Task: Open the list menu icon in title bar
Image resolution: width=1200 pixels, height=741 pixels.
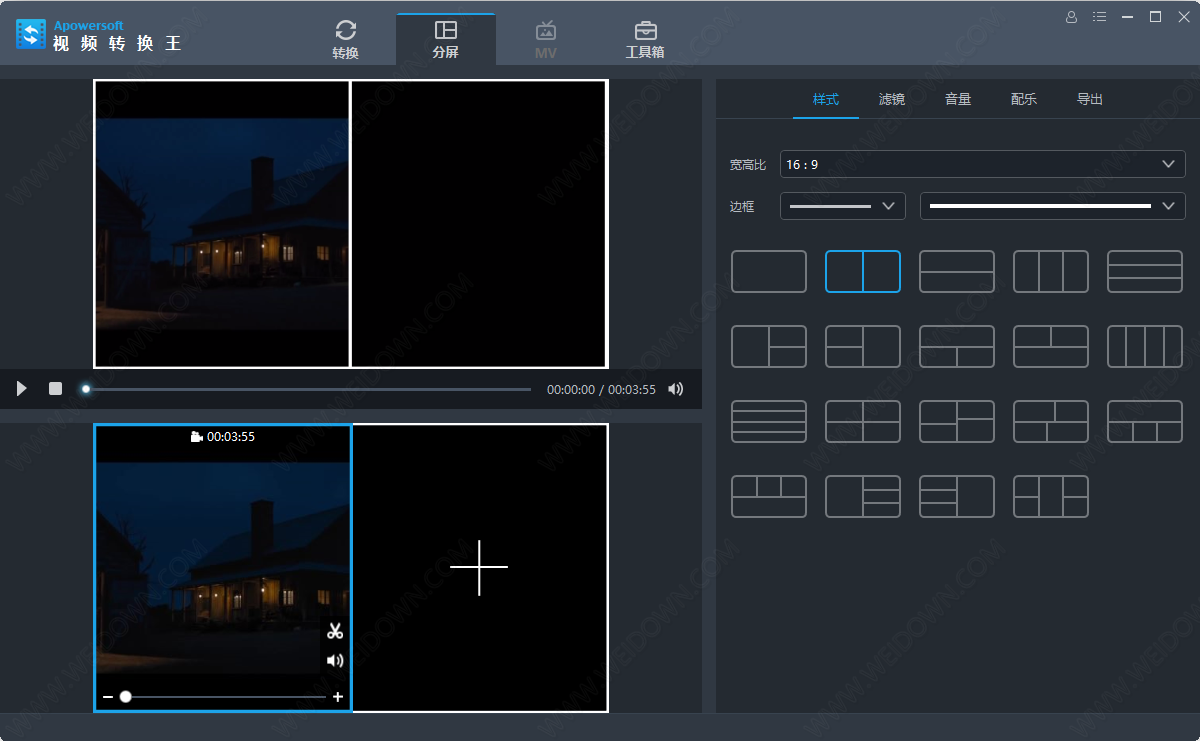Action: pyautogui.click(x=1100, y=17)
